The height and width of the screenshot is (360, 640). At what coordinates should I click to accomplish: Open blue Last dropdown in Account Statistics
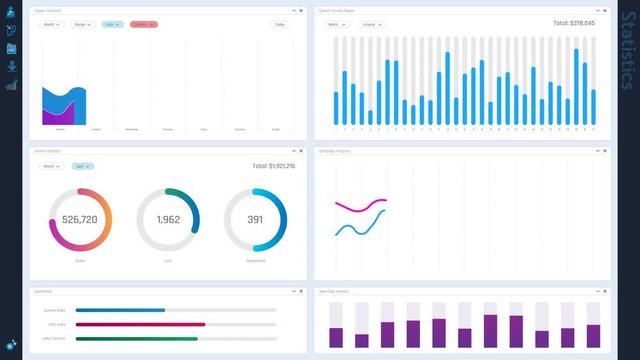83,166
